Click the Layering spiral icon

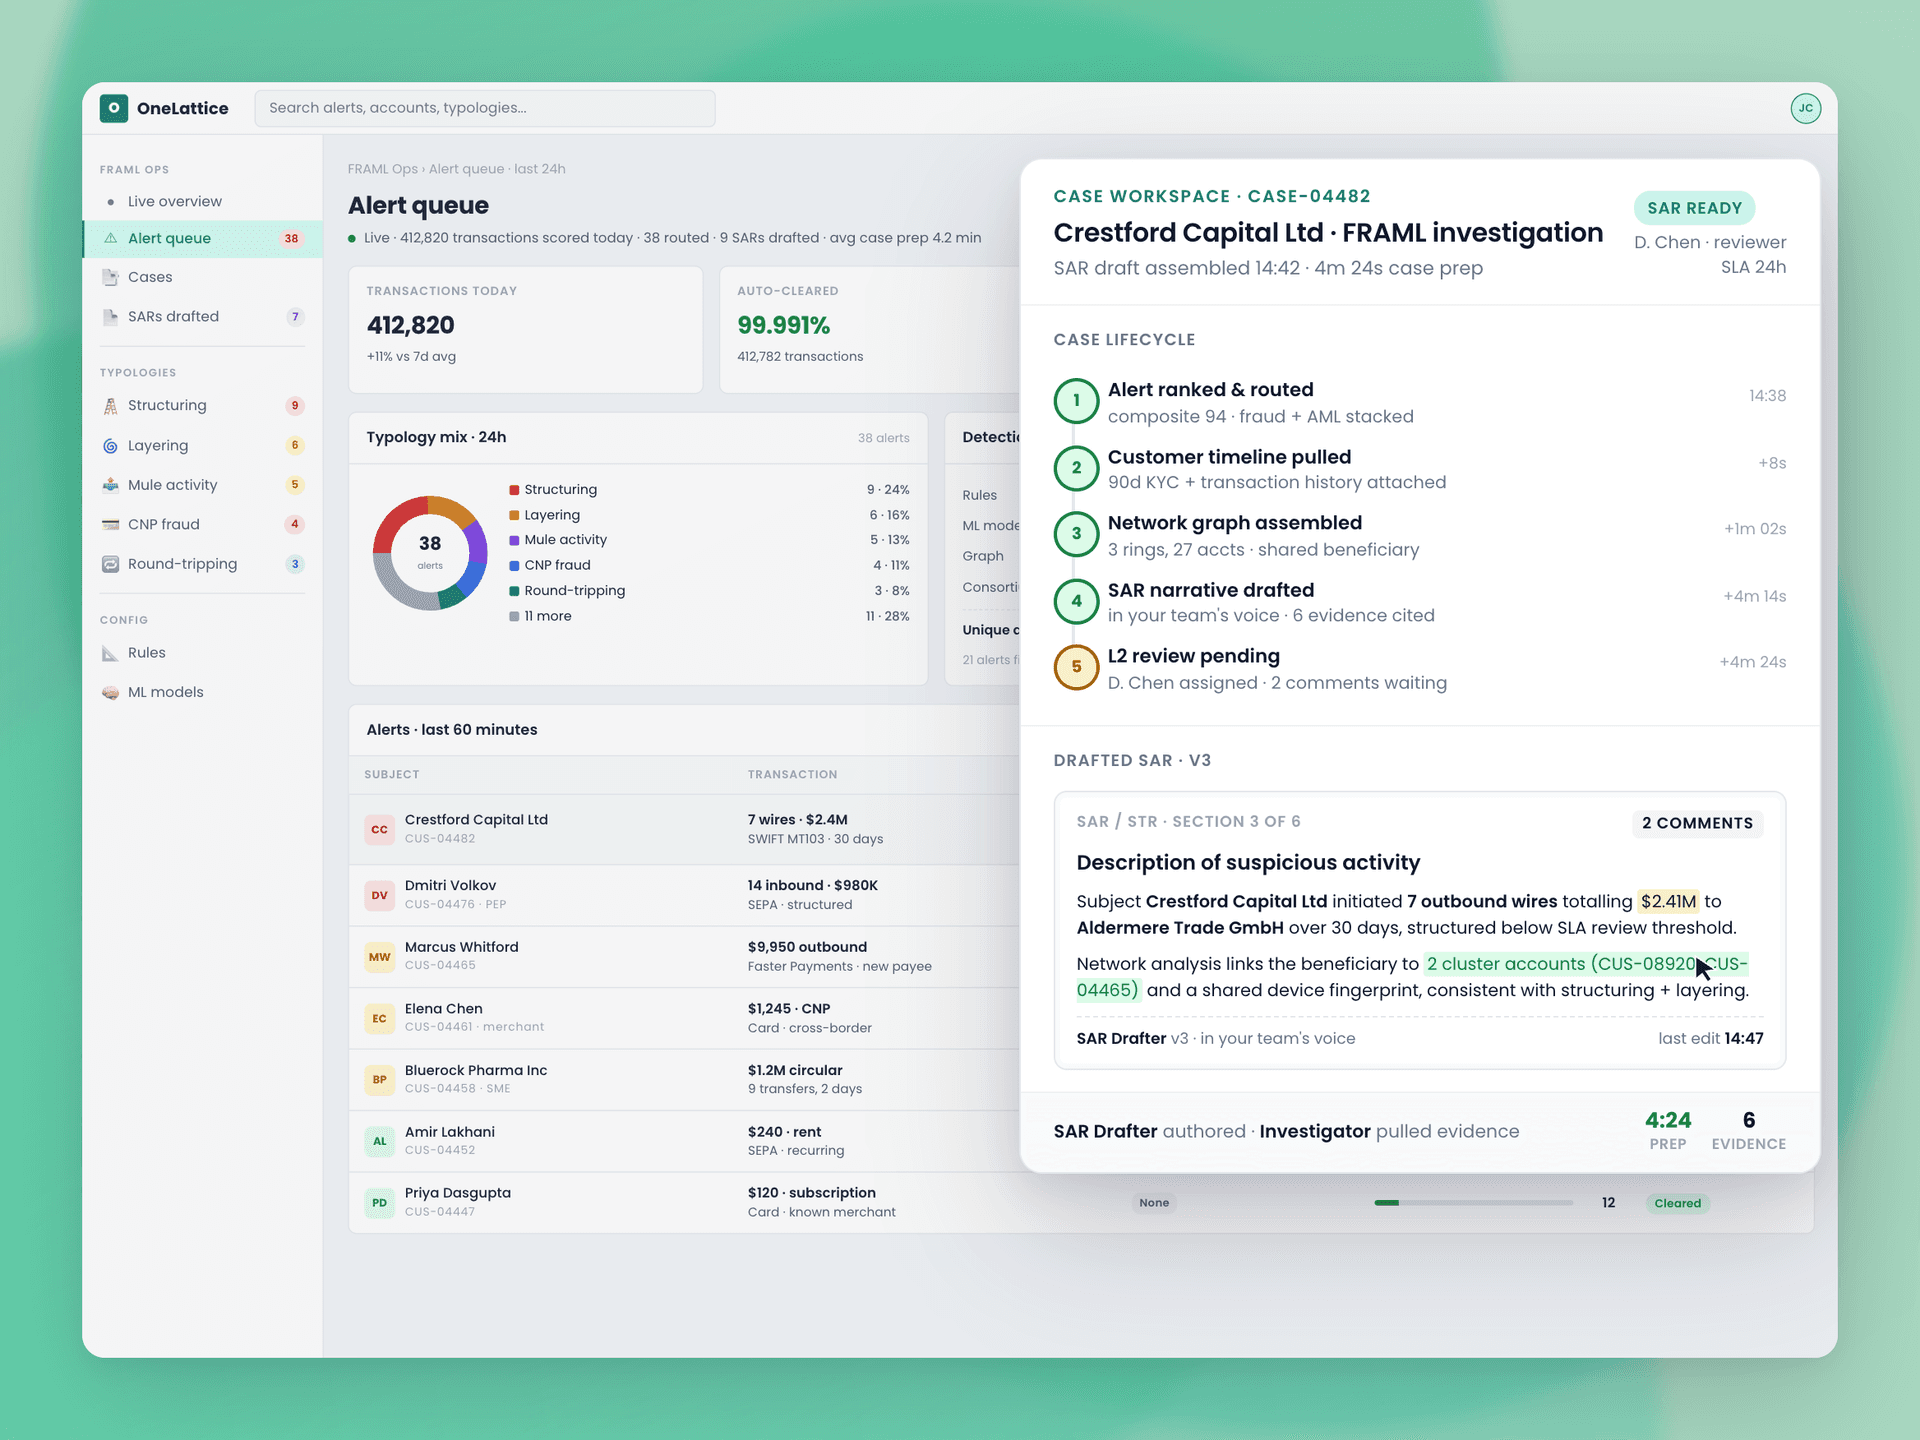111,445
